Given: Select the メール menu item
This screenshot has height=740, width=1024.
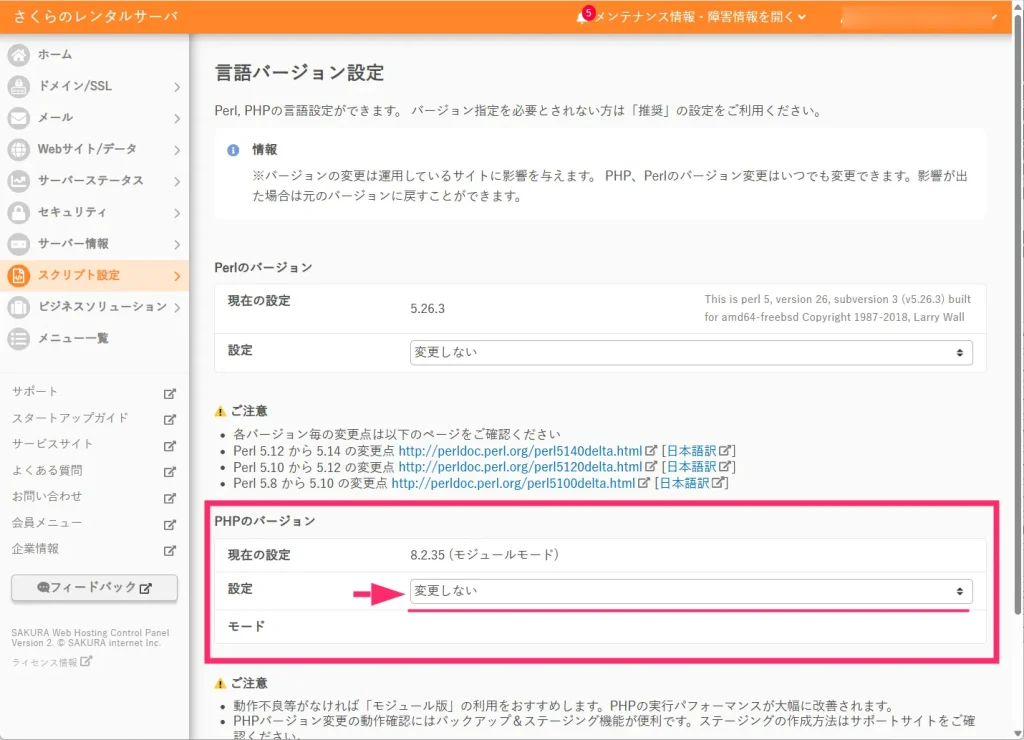Looking at the screenshot, I should 95,118.
